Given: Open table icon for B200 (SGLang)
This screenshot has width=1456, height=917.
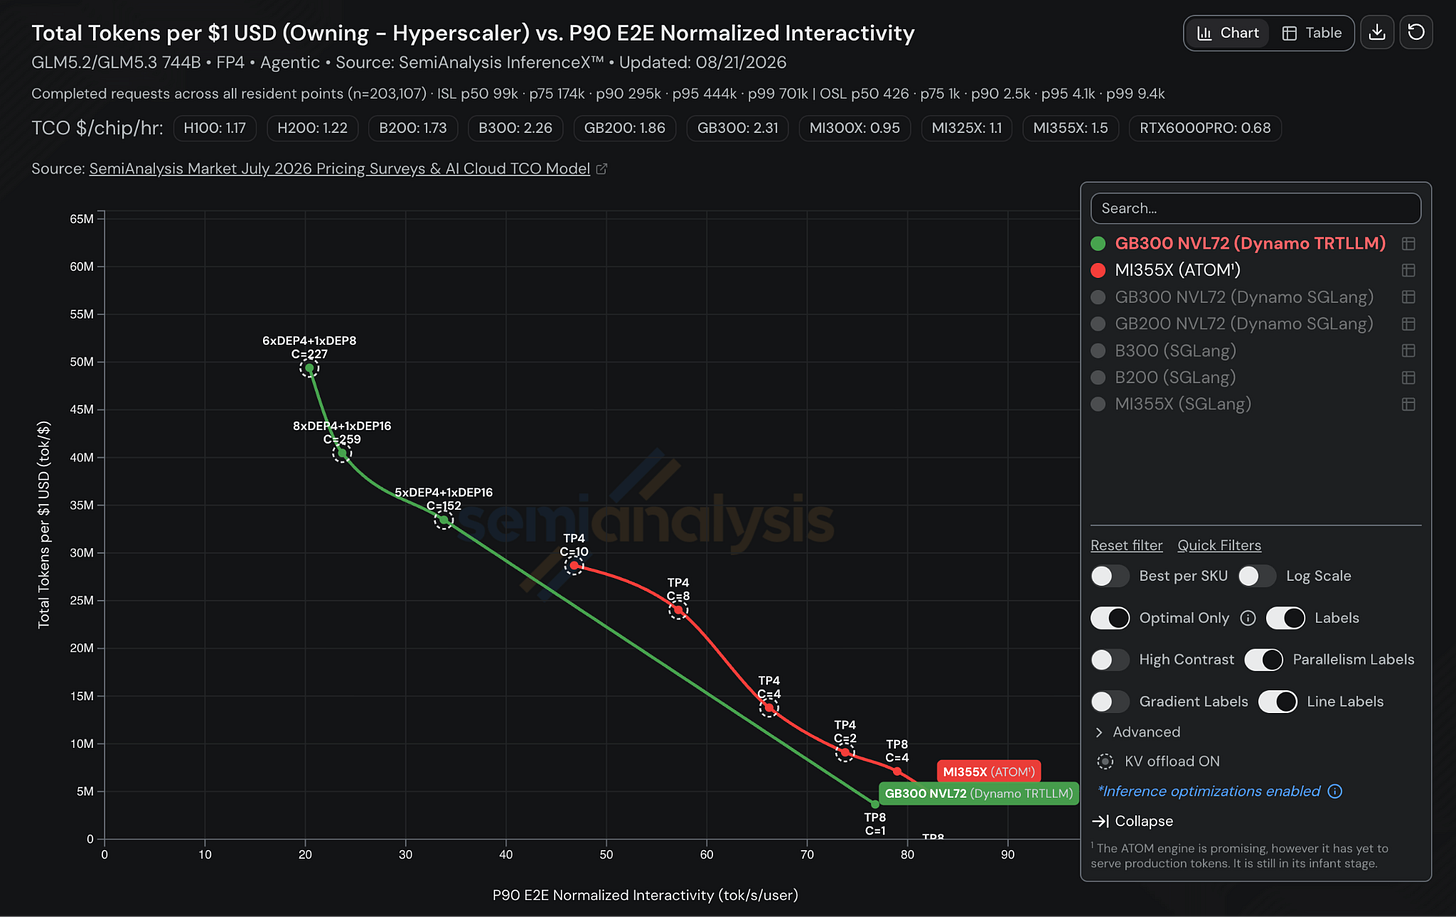Looking at the screenshot, I should pyautogui.click(x=1408, y=377).
